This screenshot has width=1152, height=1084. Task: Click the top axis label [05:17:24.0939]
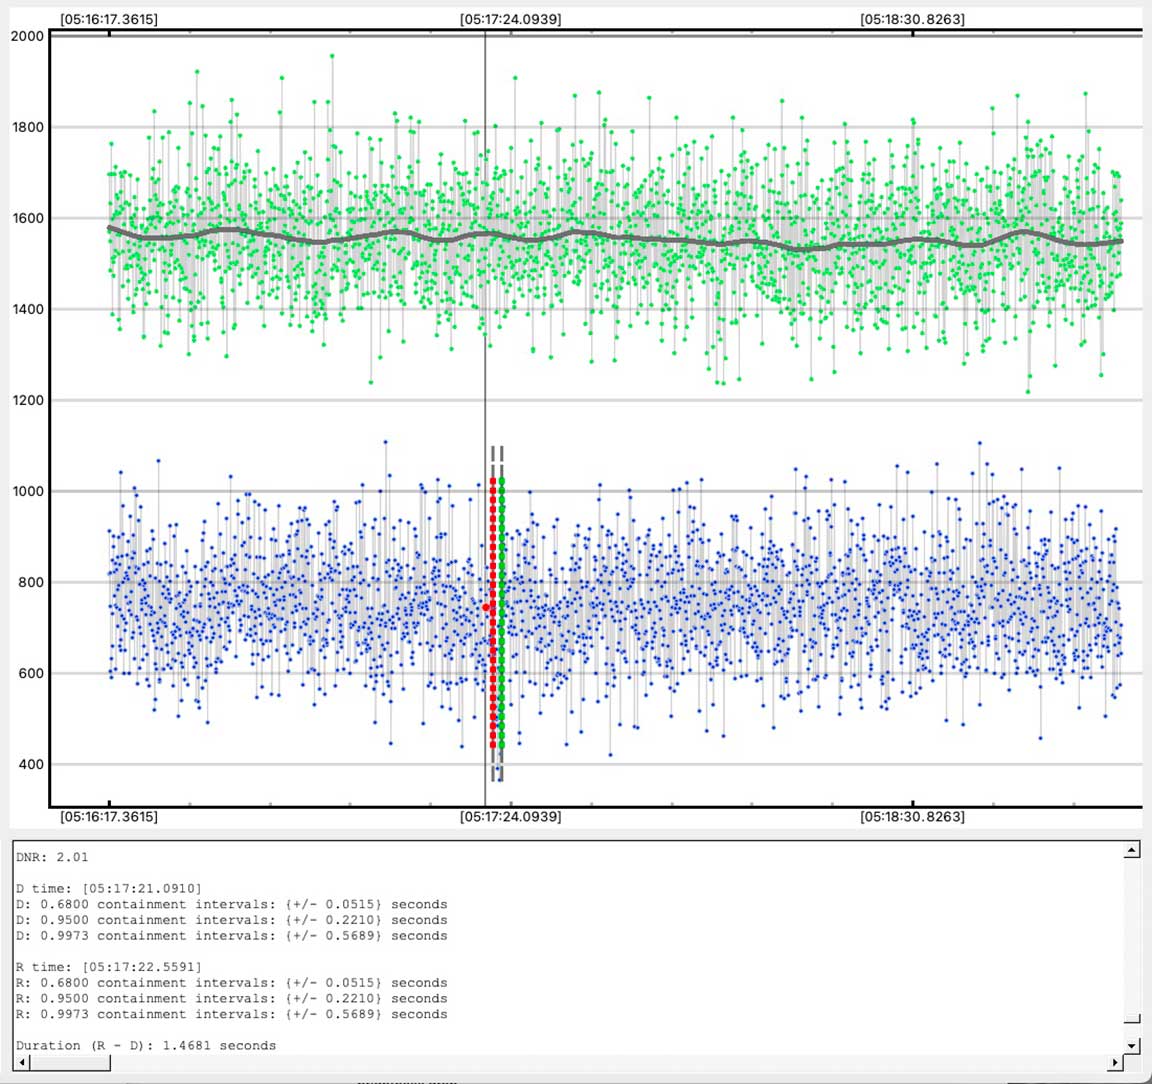511,19
